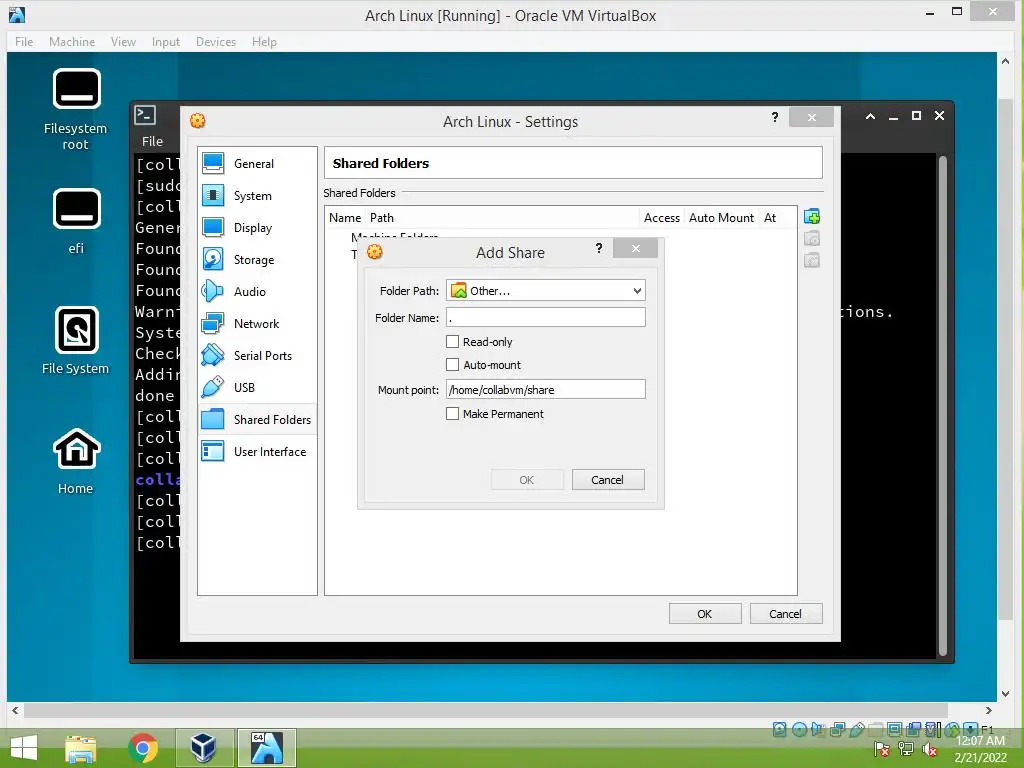Open the USB settings category
The image size is (1024, 768).
click(257, 388)
